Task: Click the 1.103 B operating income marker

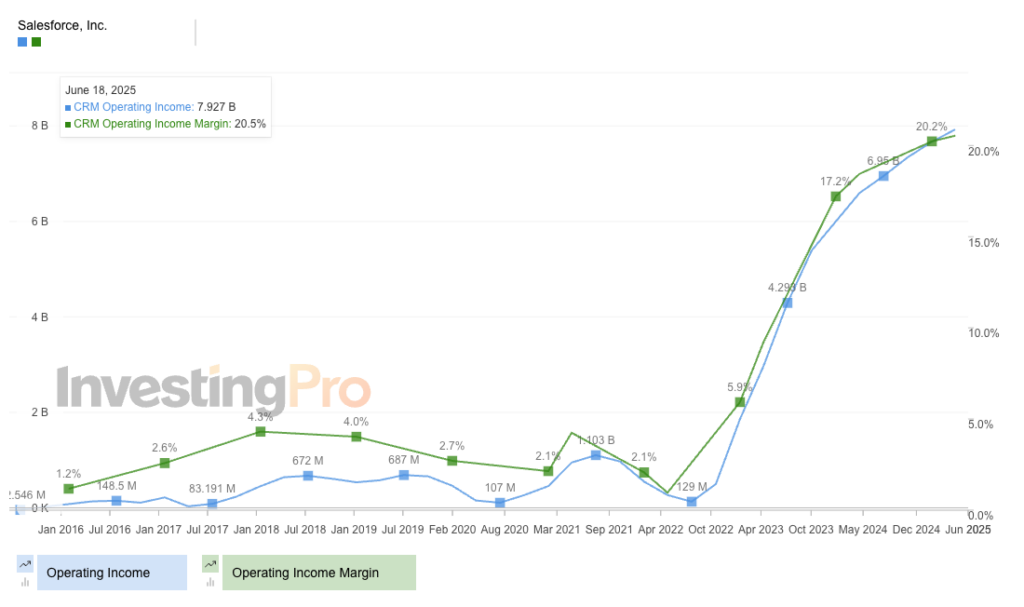Action: (596, 455)
